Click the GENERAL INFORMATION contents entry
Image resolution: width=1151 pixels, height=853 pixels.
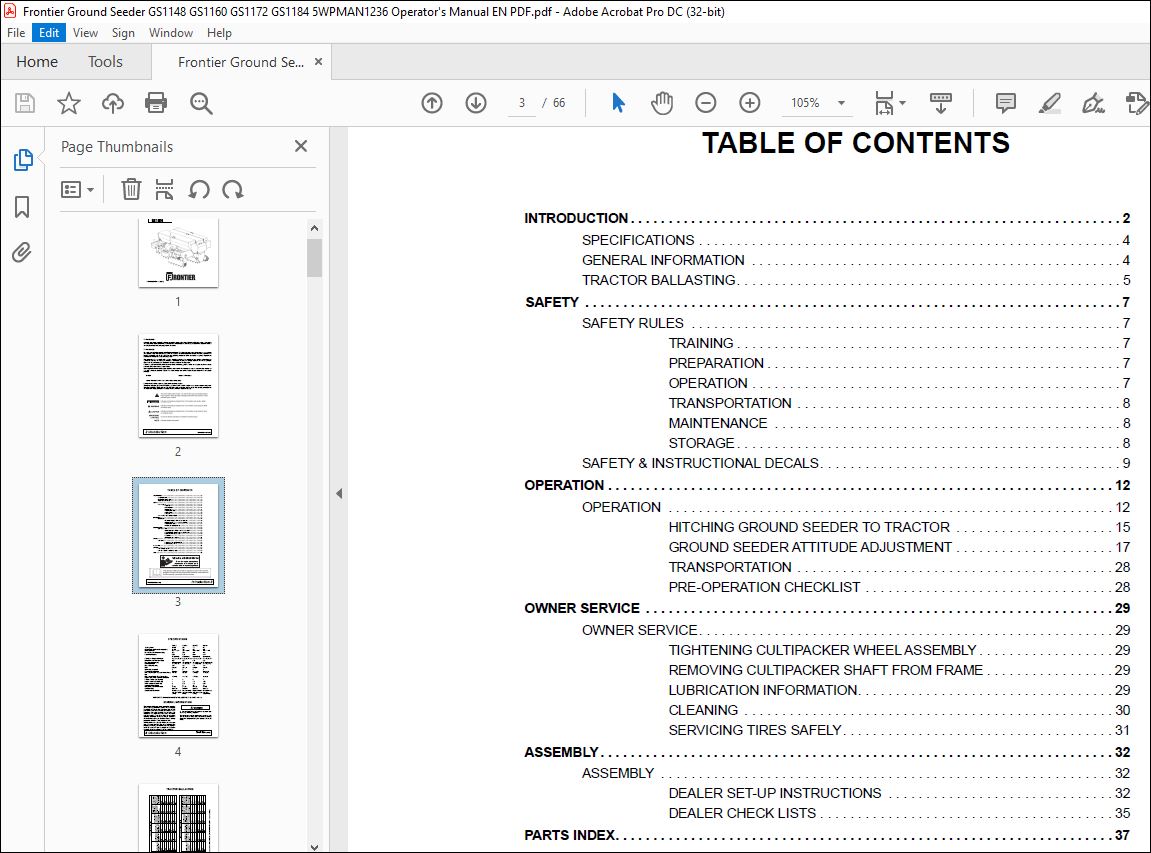[856, 260]
